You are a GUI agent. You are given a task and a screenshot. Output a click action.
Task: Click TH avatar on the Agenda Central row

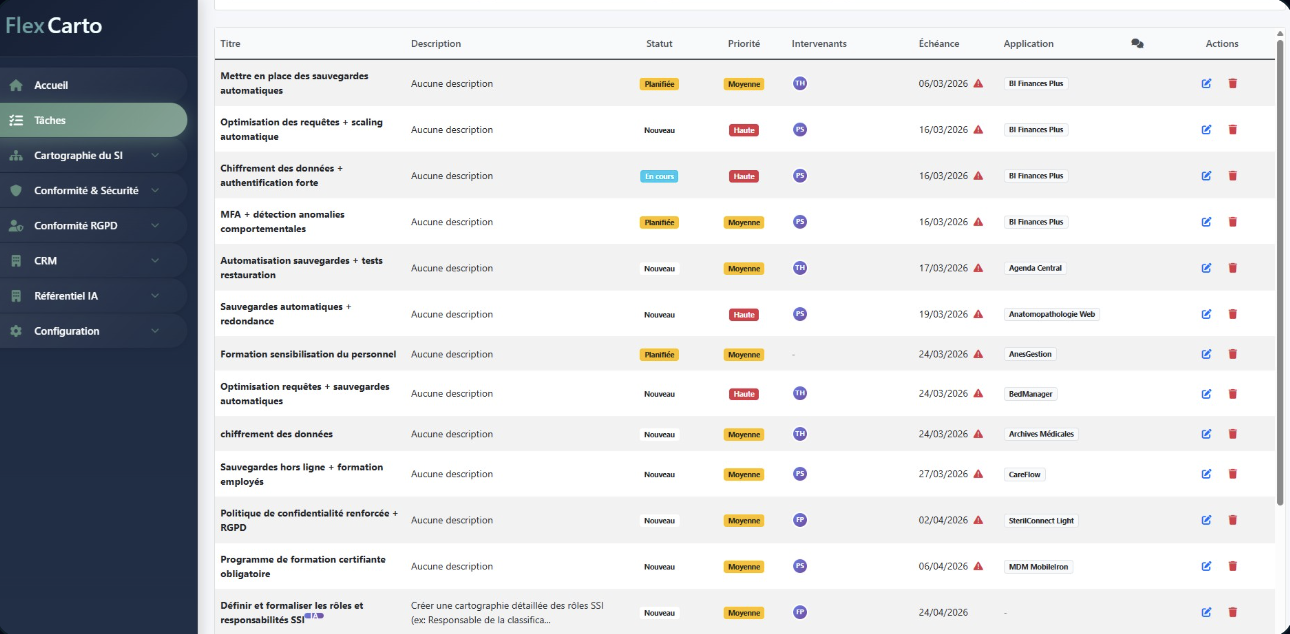(x=799, y=268)
